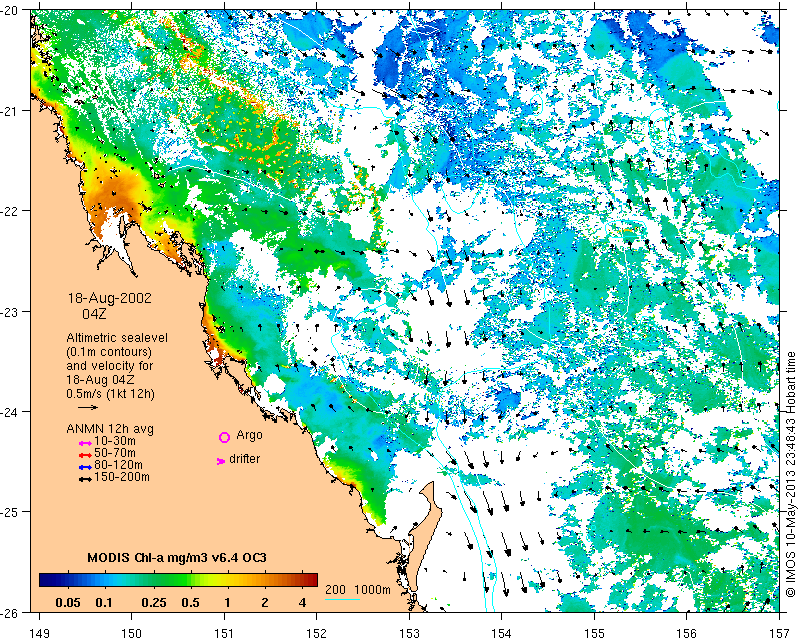Click the drifter legend text

[244, 459]
